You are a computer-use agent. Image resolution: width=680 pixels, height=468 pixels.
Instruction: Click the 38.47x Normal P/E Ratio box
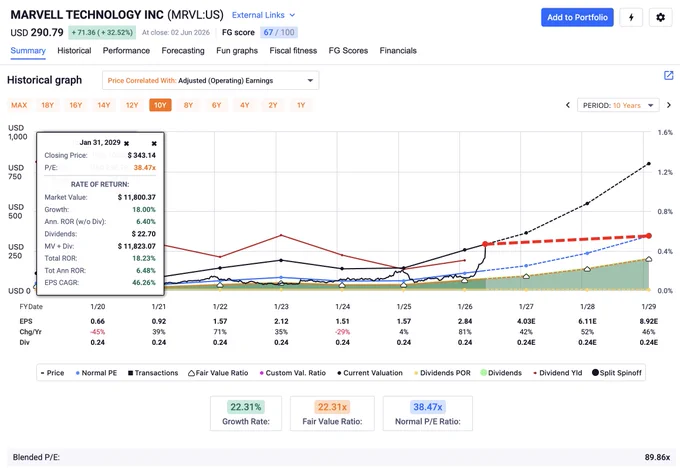pyautogui.click(x=428, y=413)
